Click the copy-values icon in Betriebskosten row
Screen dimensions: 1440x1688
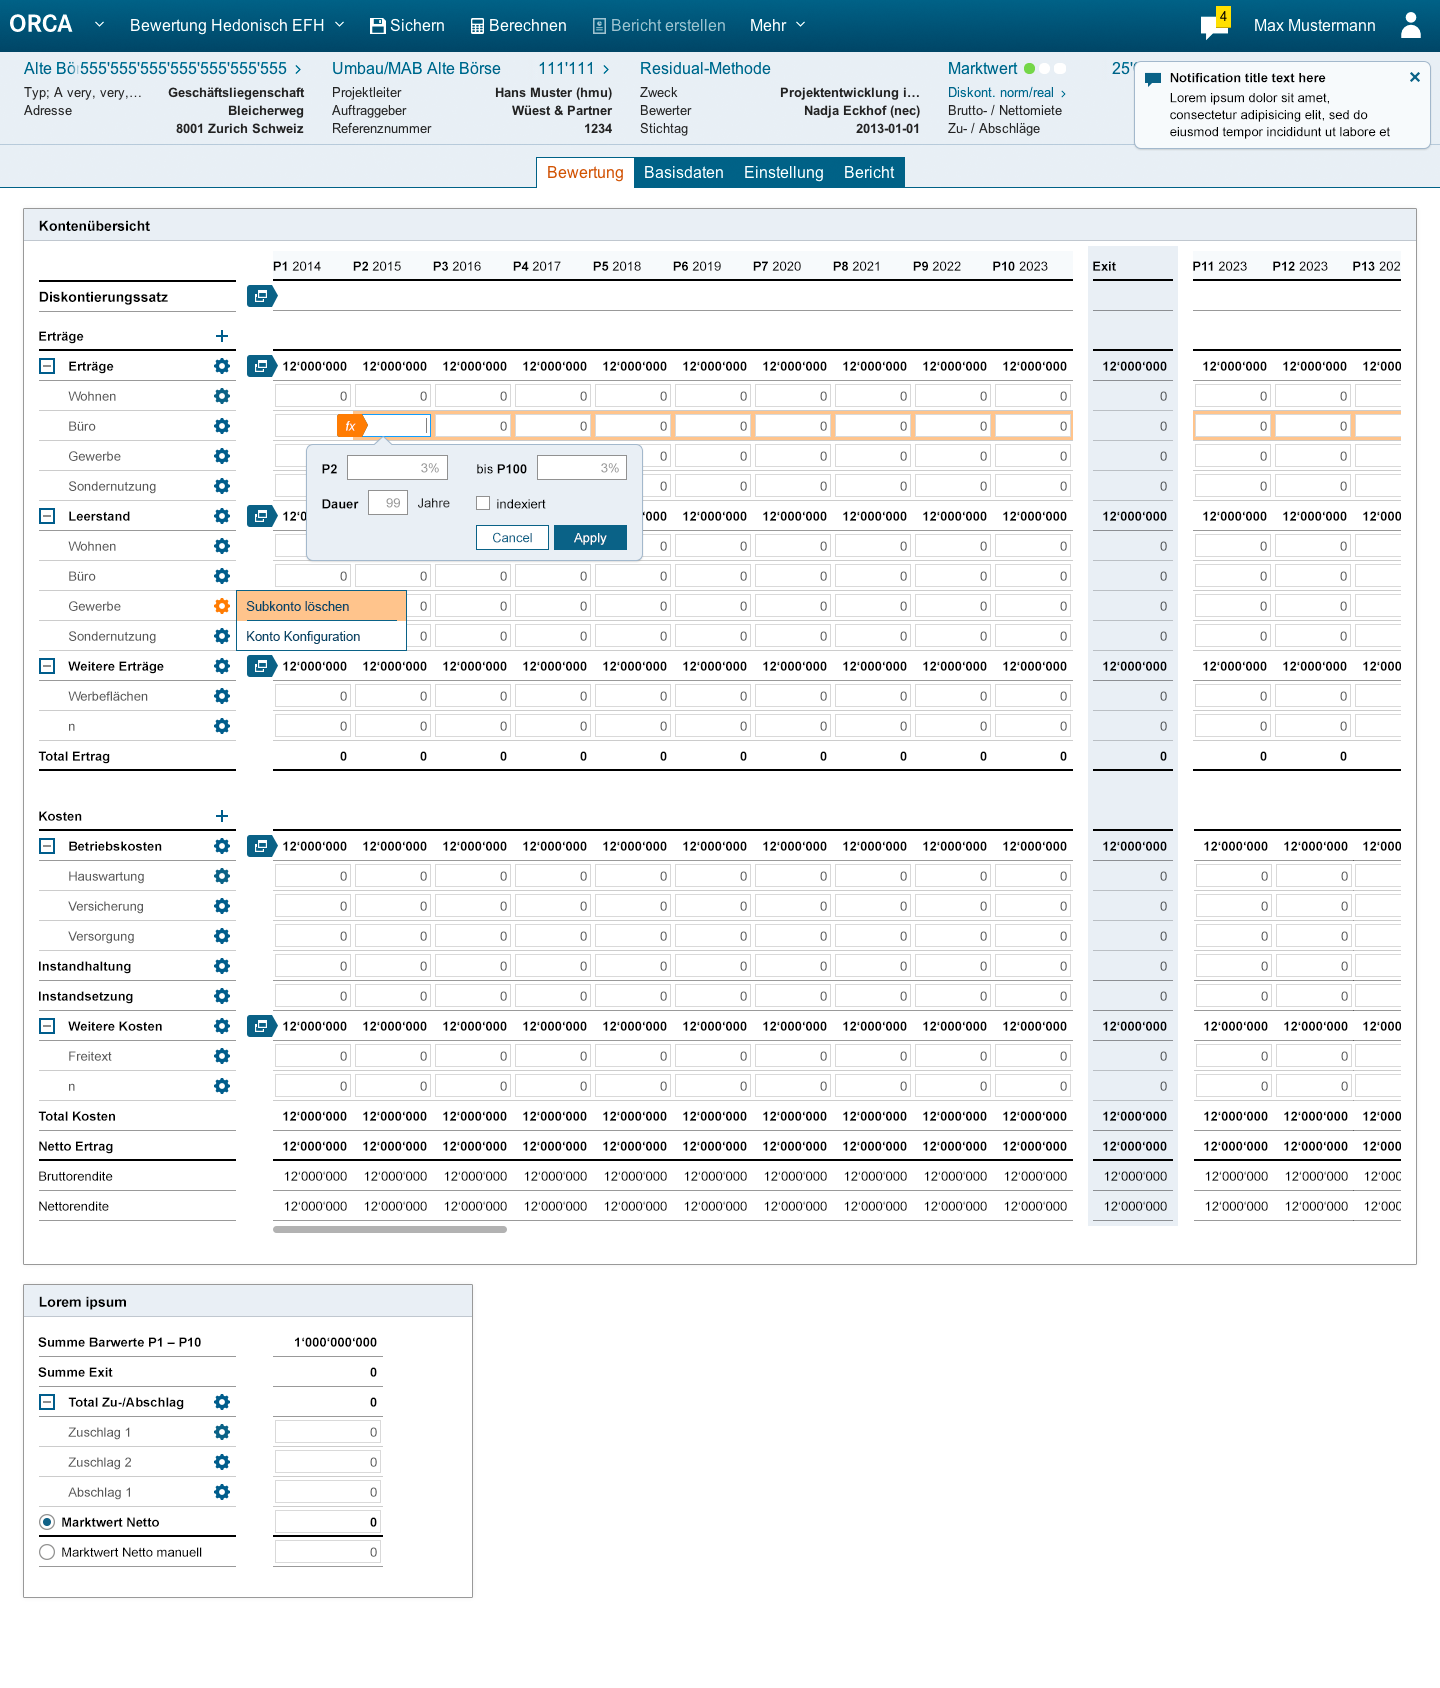point(261,846)
